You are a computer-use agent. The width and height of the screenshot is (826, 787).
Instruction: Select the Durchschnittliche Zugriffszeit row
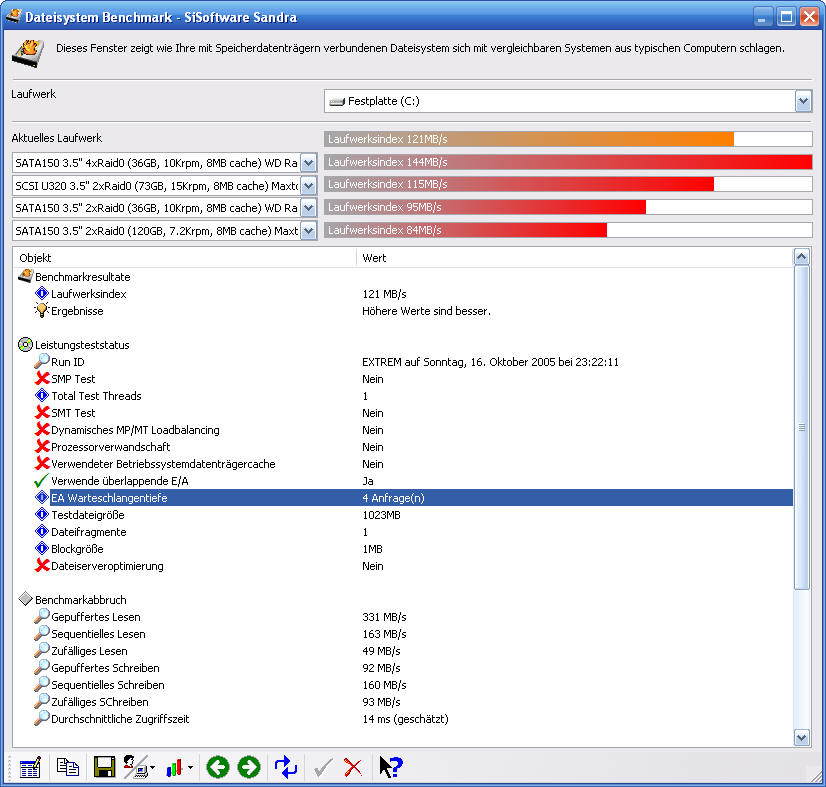click(x=414, y=719)
